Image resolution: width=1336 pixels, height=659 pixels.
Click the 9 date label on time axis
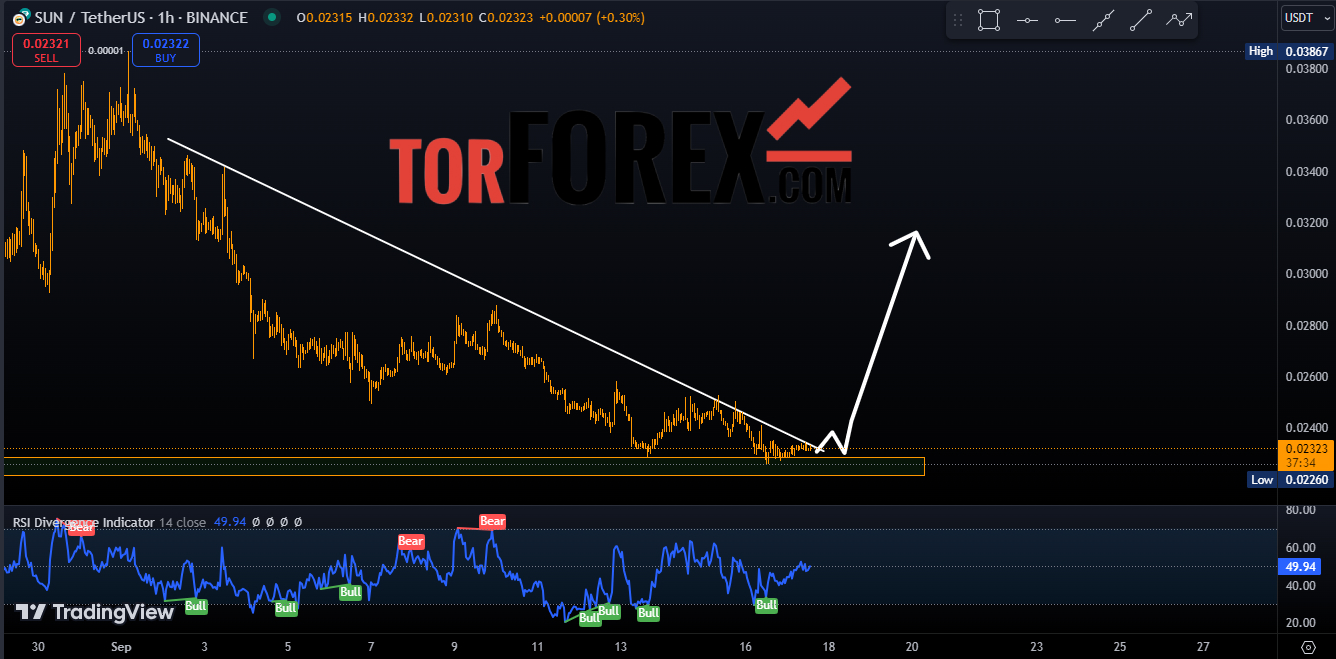point(454,646)
